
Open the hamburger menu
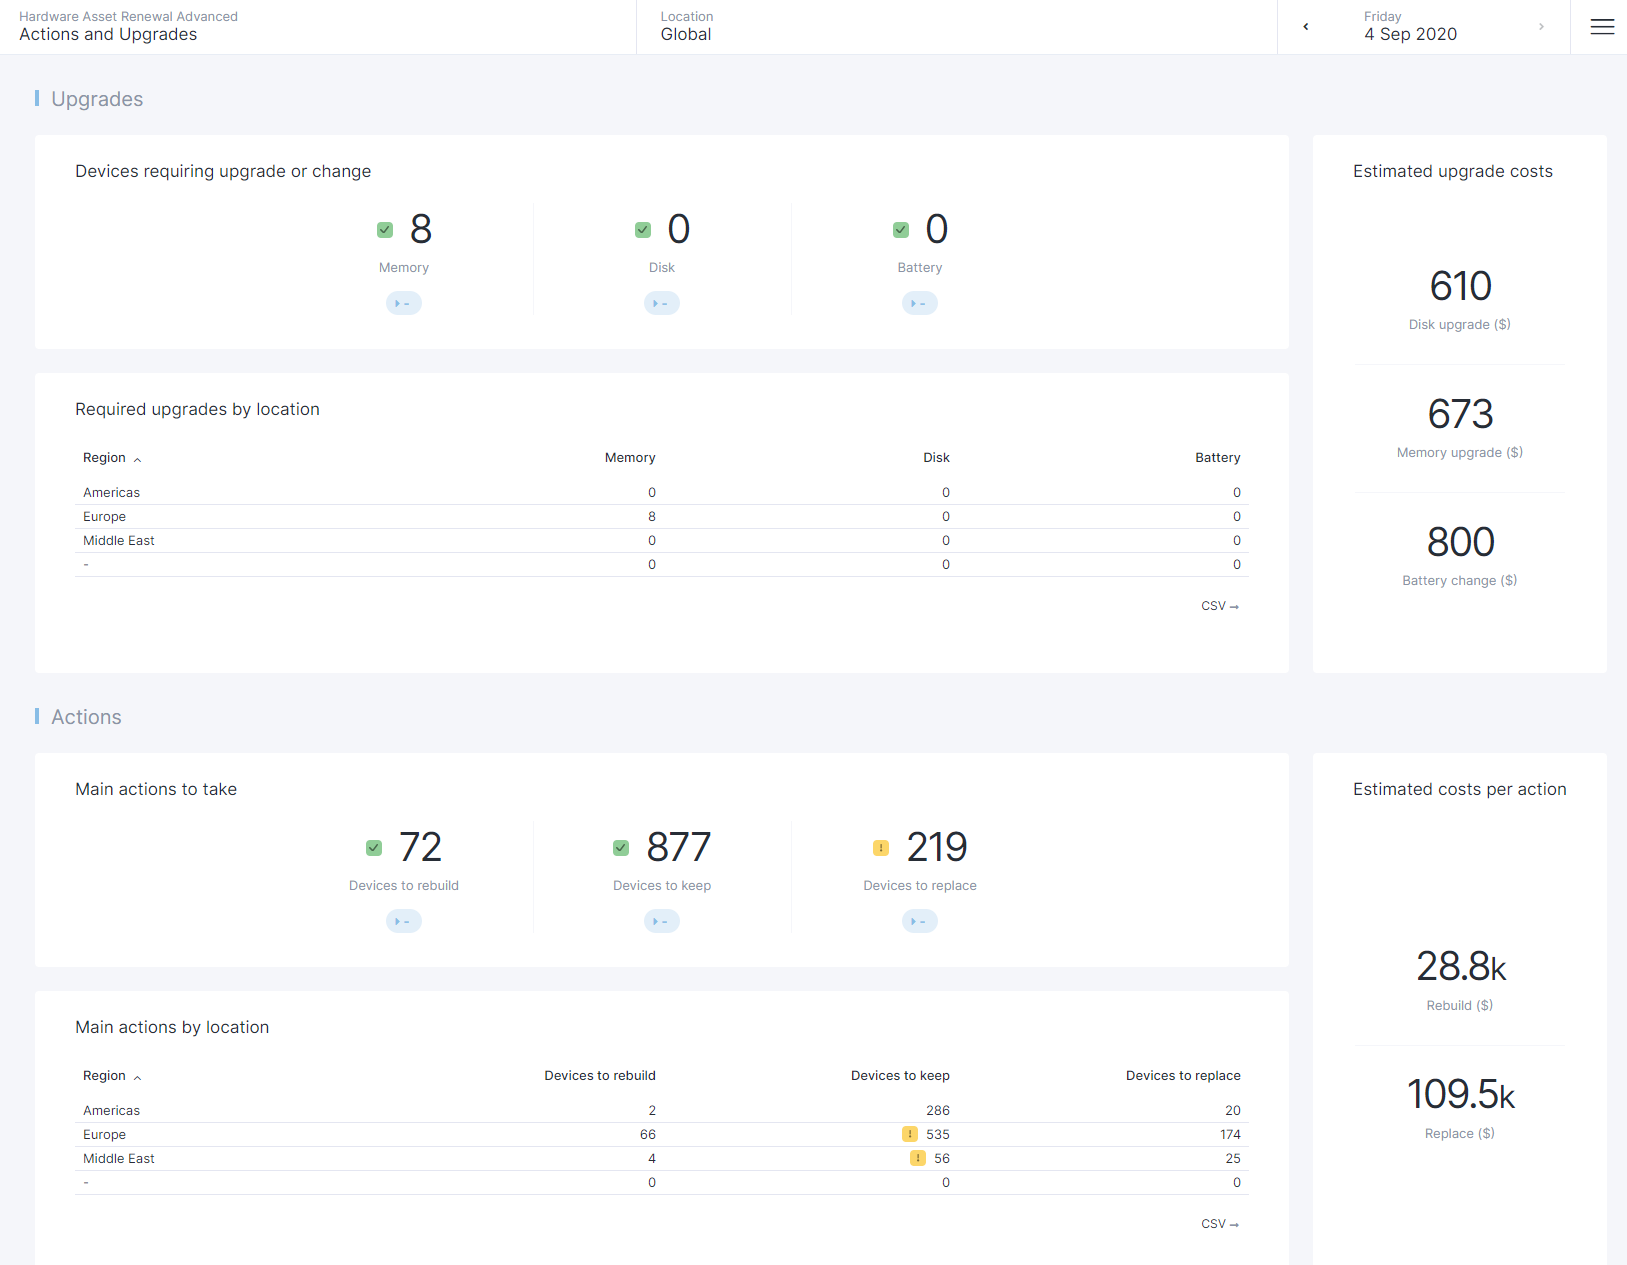click(1602, 27)
